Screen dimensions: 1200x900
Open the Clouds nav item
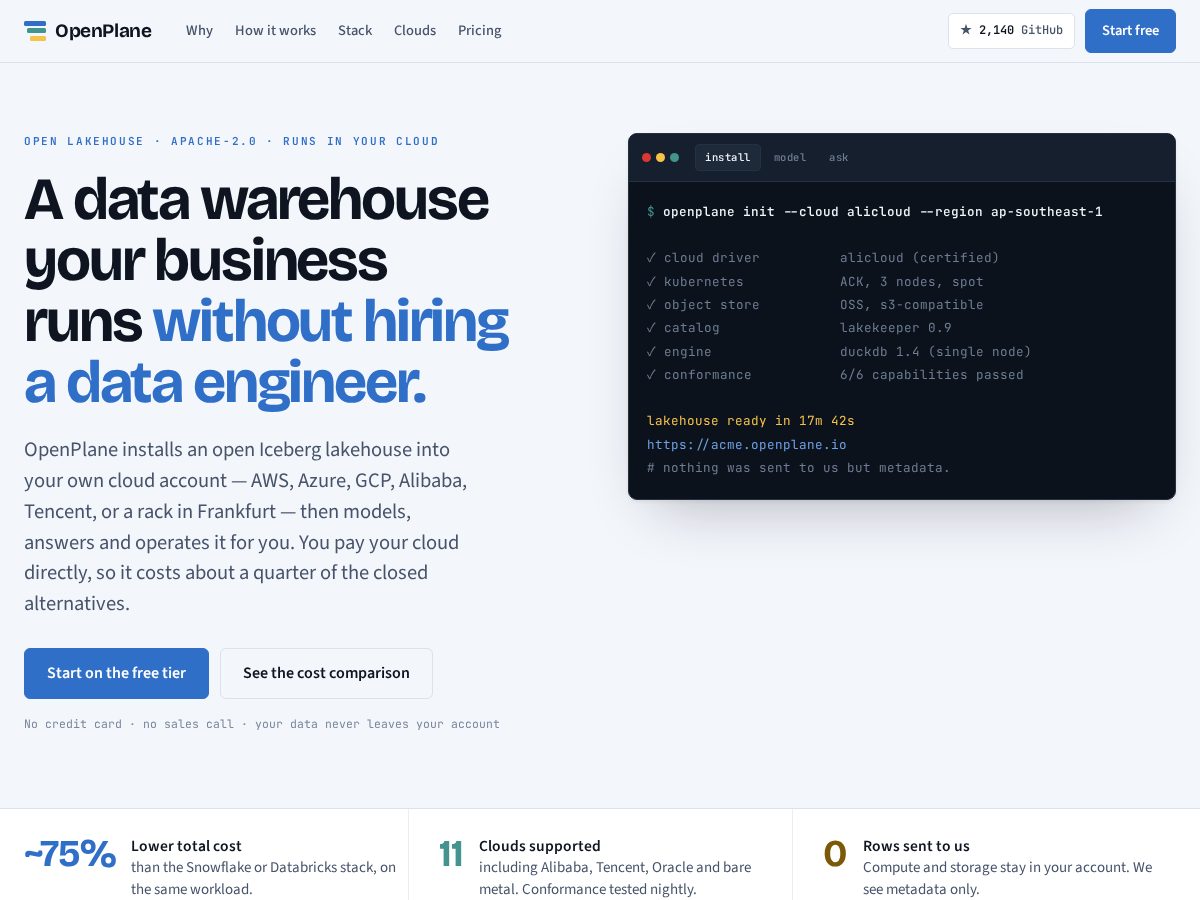pyautogui.click(x=415, y=31)
